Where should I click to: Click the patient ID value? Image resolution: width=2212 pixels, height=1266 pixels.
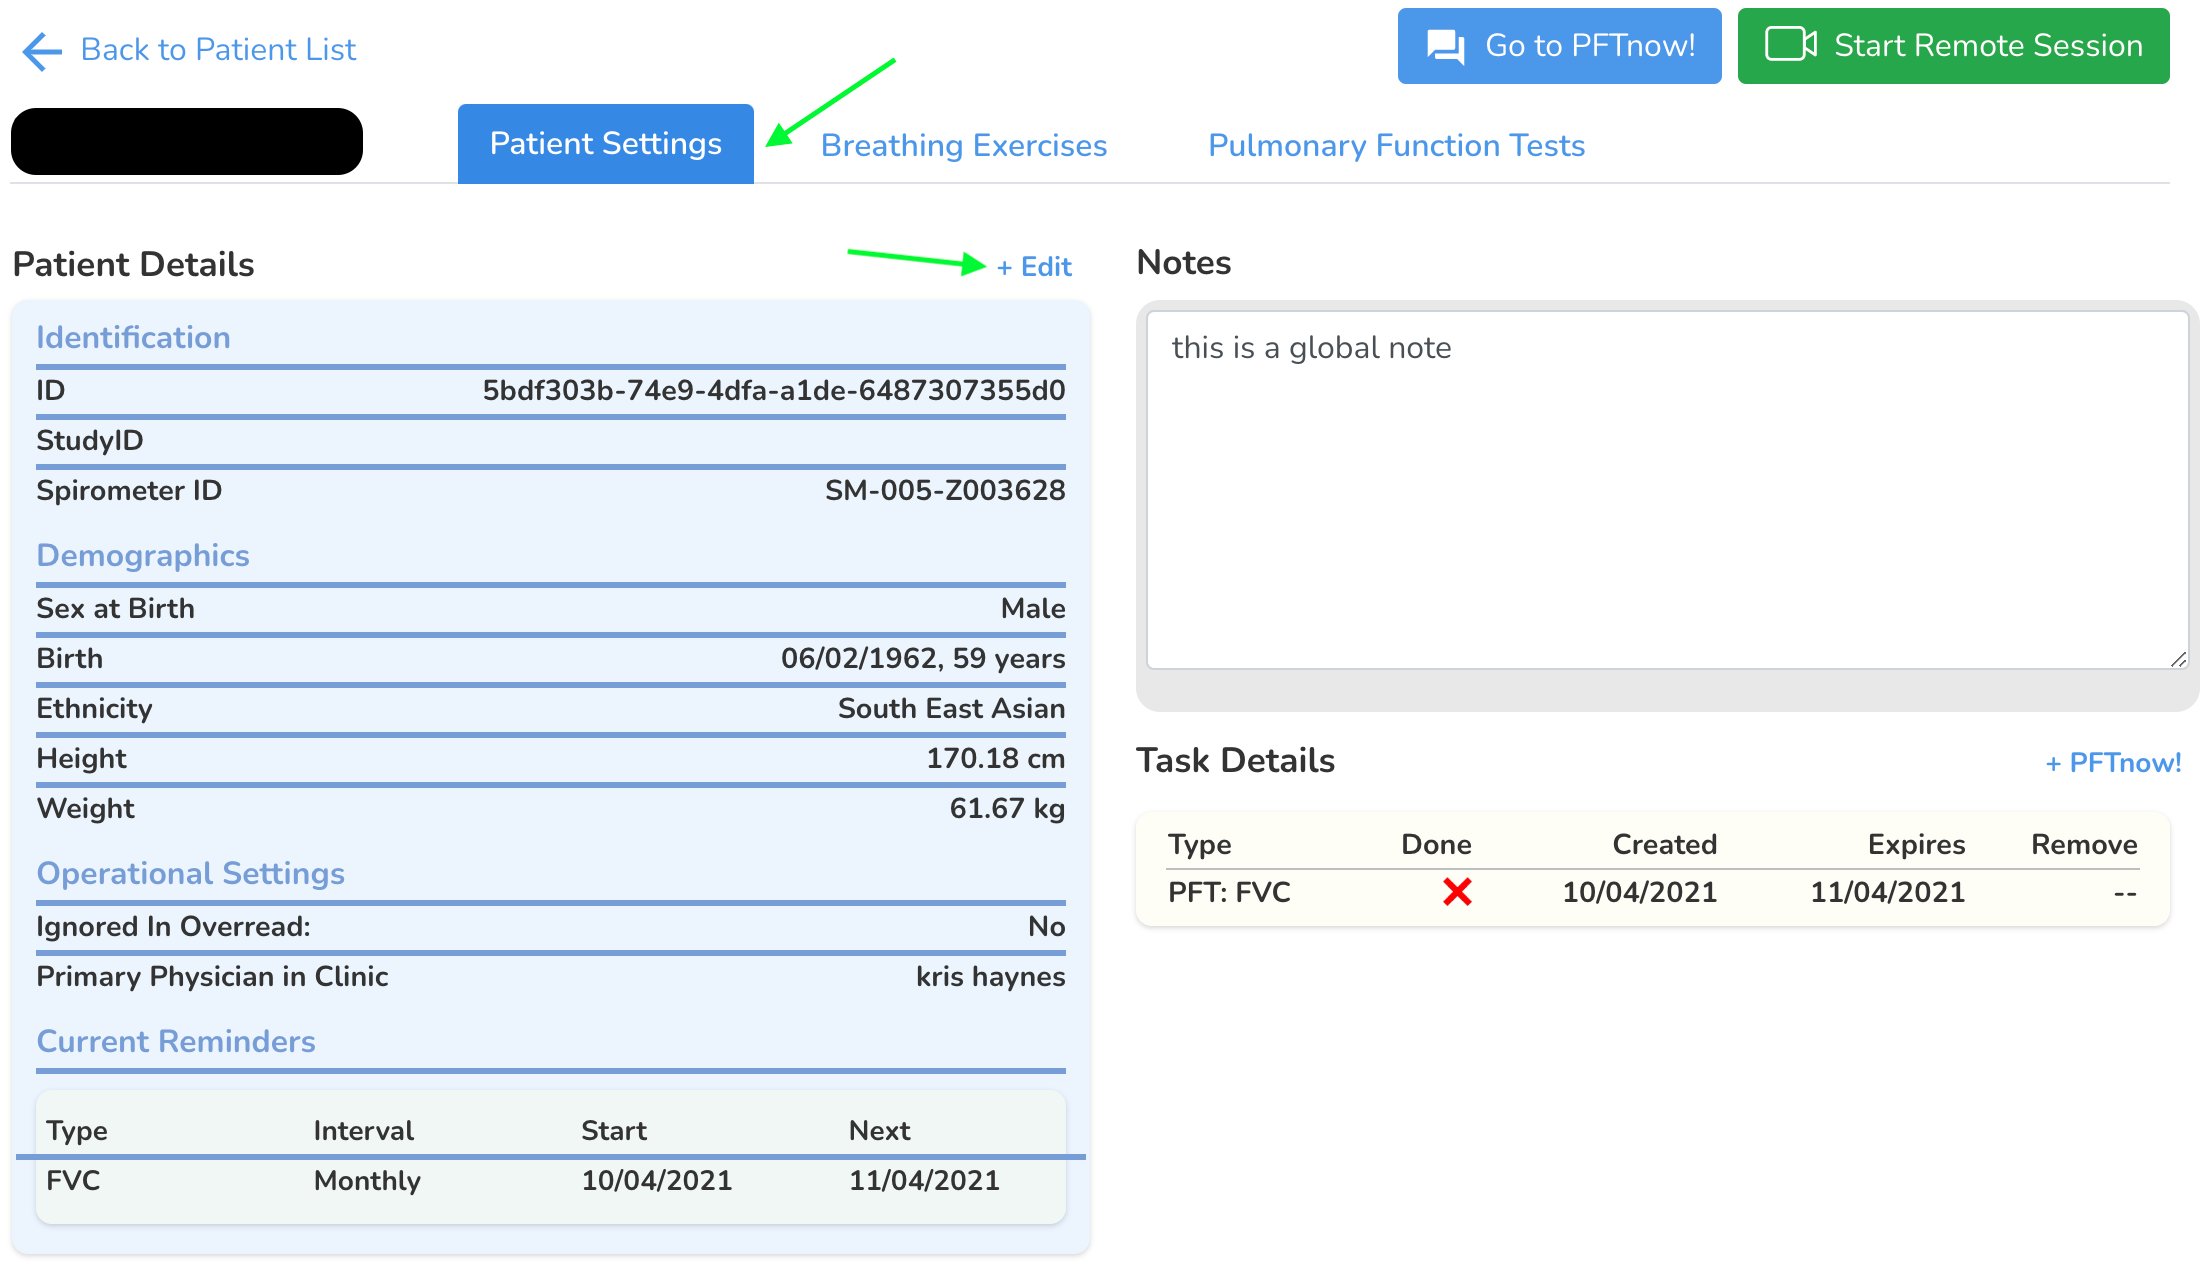[x=773, y=391]
